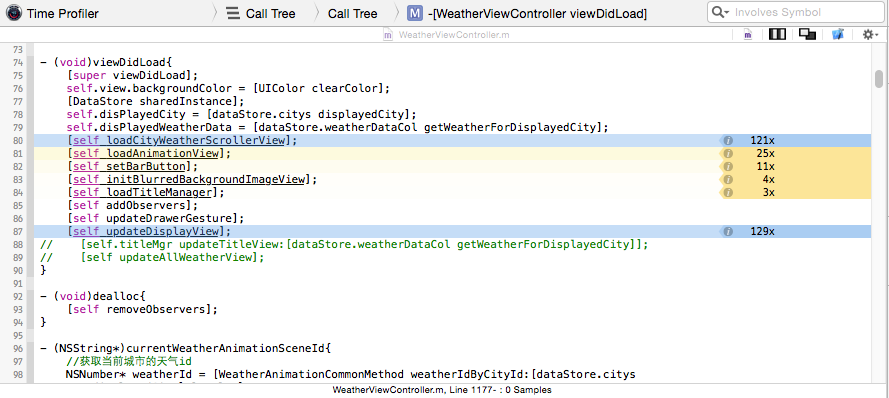
Task: Click the 3x sample count on line 84
Action: [x=768, y=192]
